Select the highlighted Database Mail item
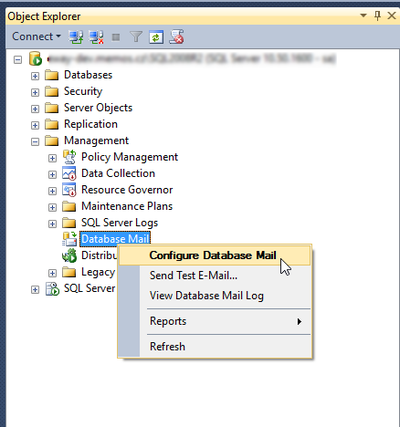400x427 pixels. (115, 239)
